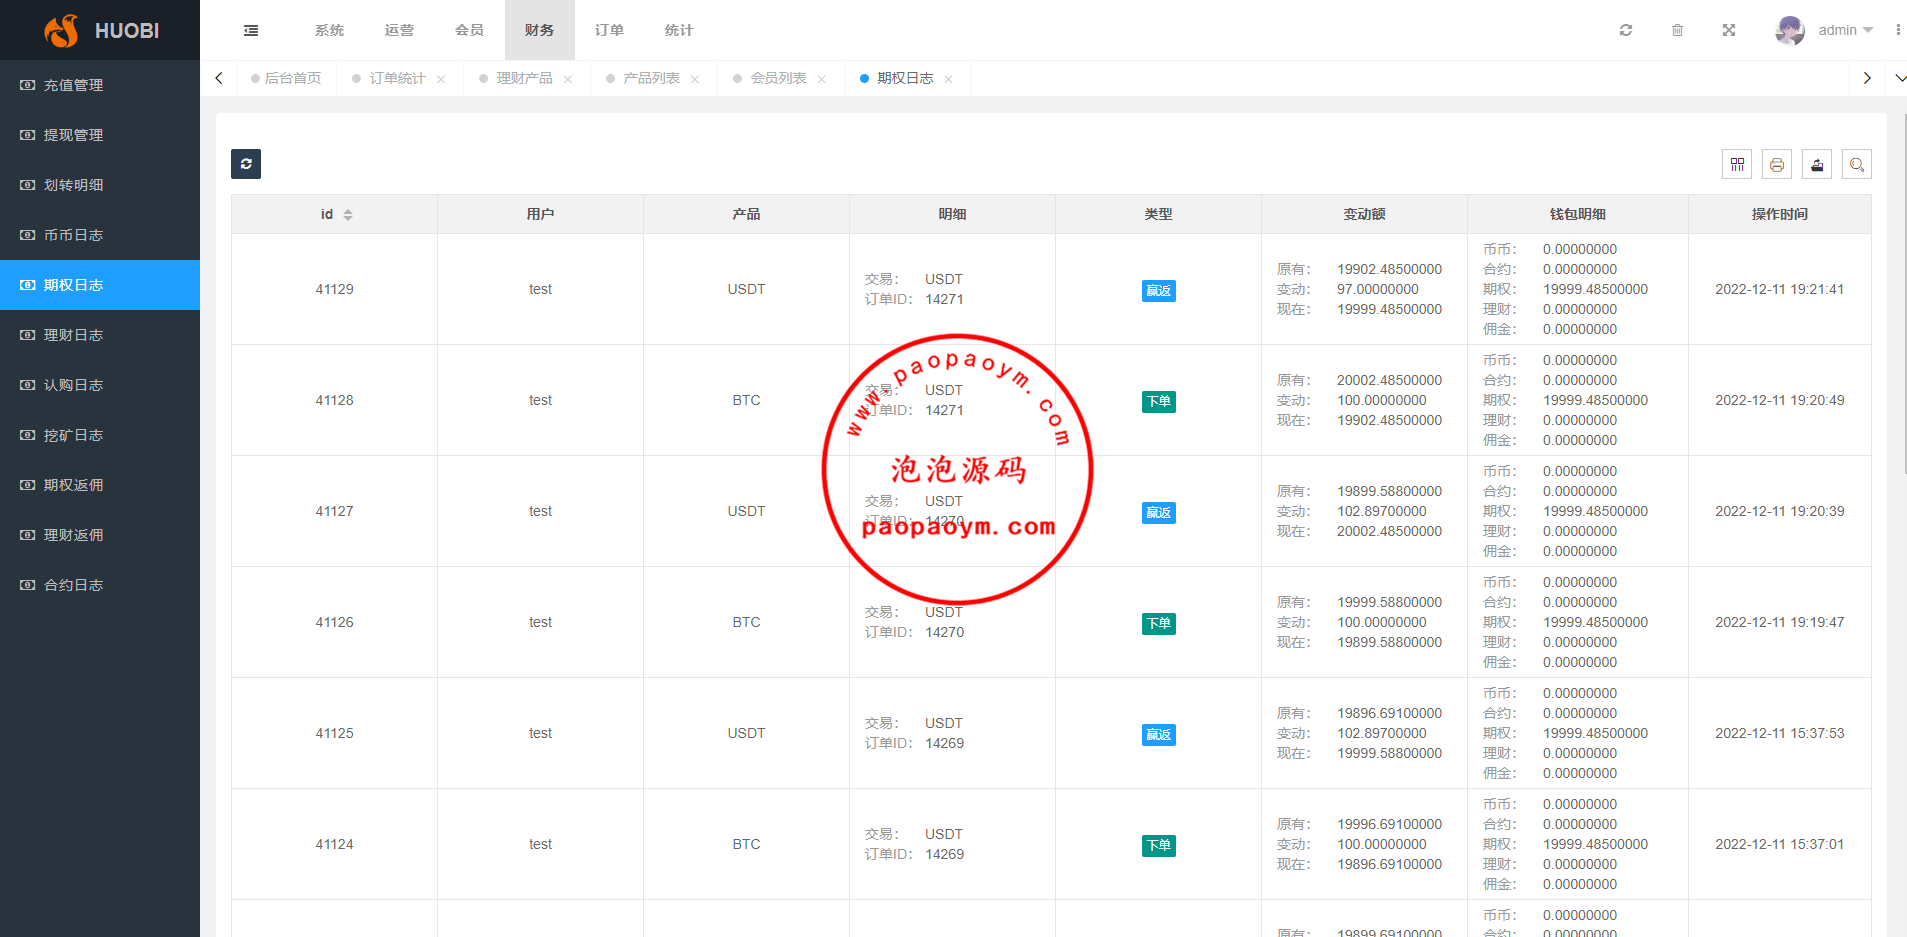The width and height of the screenshot is (1907, 937).
Task: Close the 理财产品 tab
Action: coord(568,79)
